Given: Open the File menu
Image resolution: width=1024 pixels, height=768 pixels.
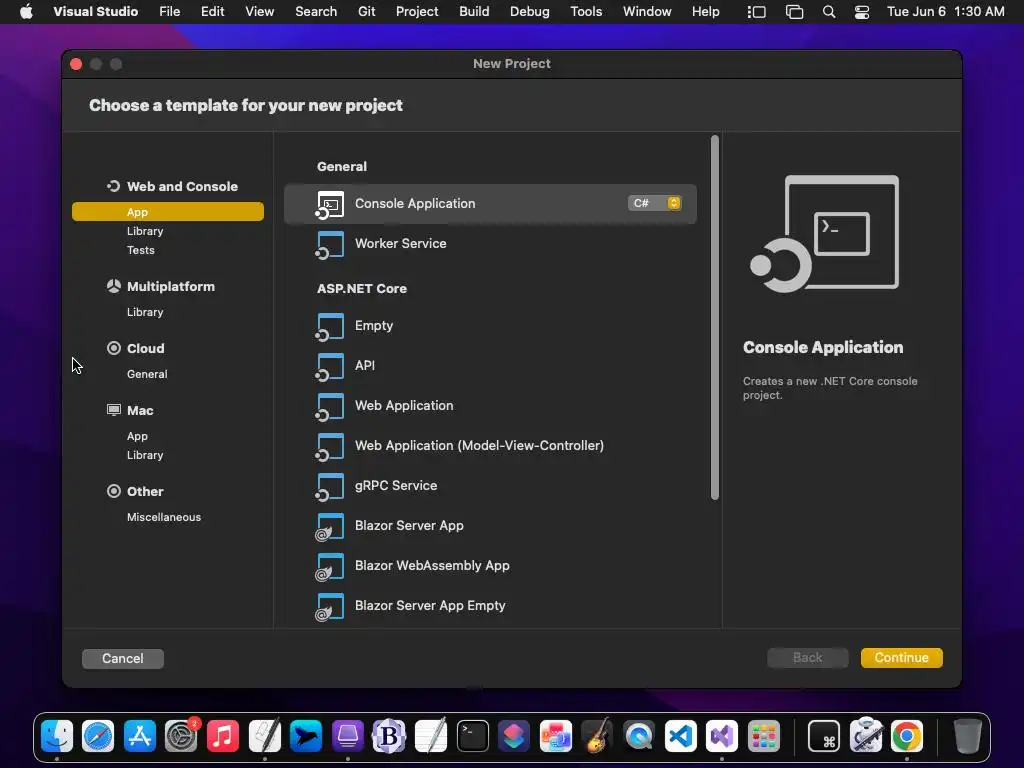Looking at the screenshot, I should pos(169,12).
